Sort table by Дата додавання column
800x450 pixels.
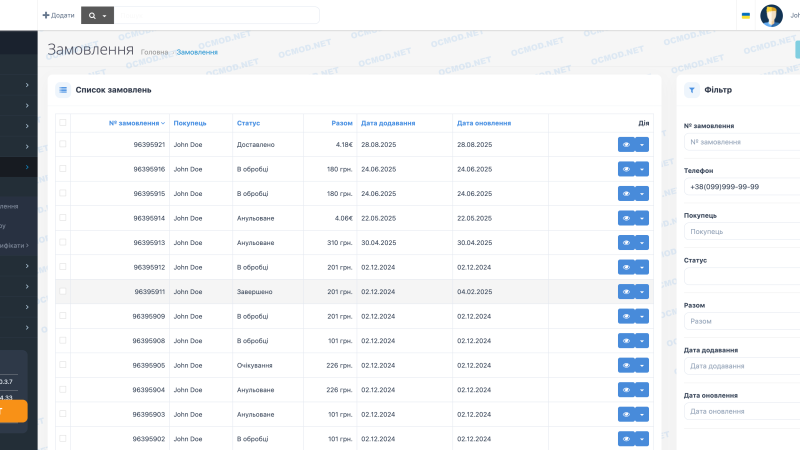[388, 123]
